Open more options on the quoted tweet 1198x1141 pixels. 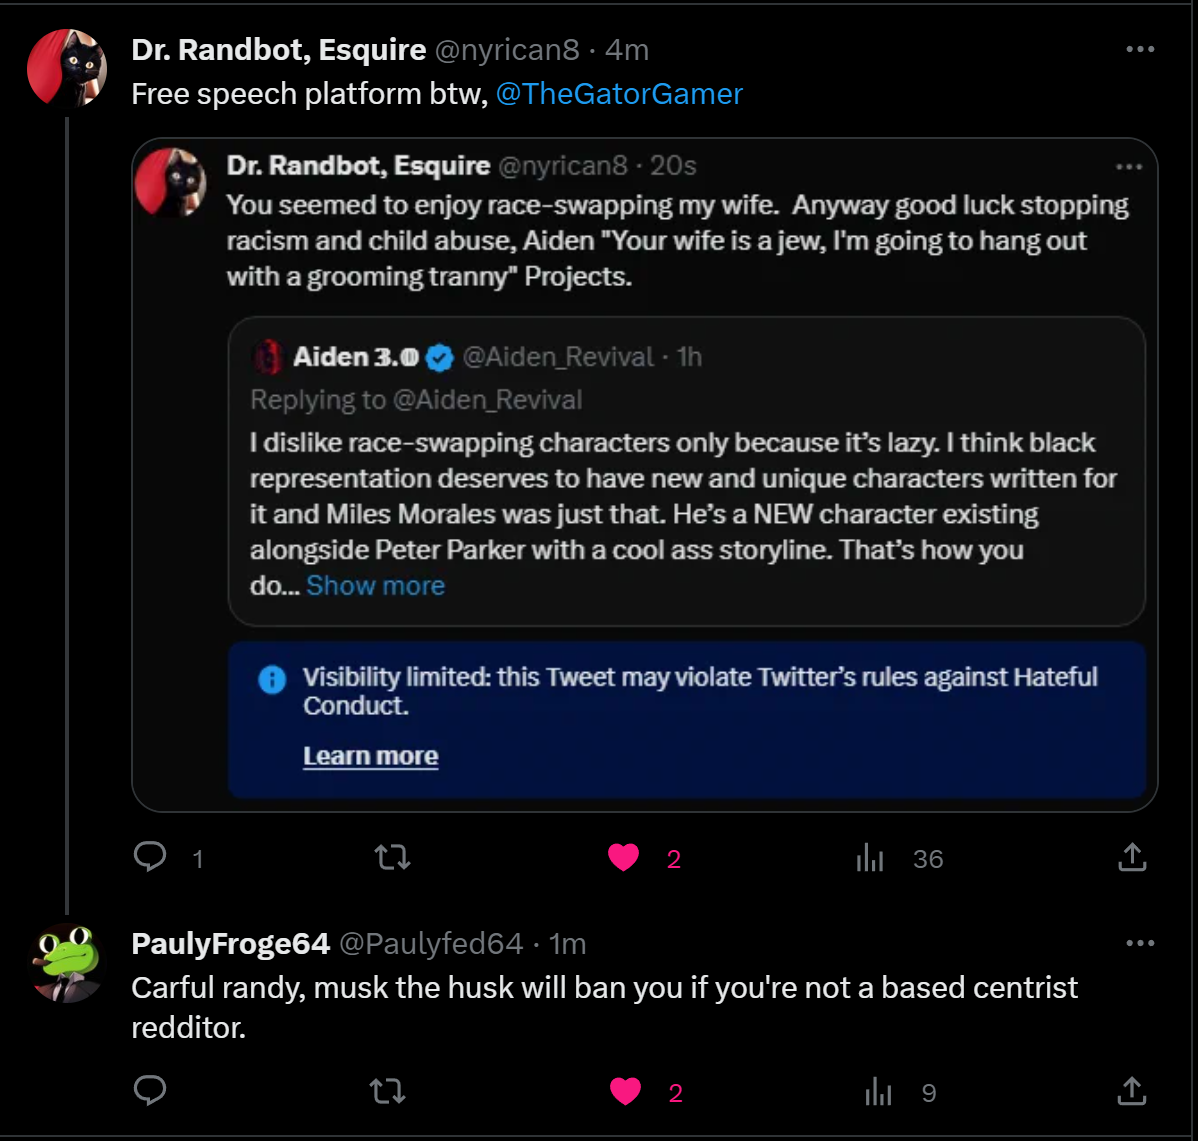pyautogui.click(x=1128, y=167)
